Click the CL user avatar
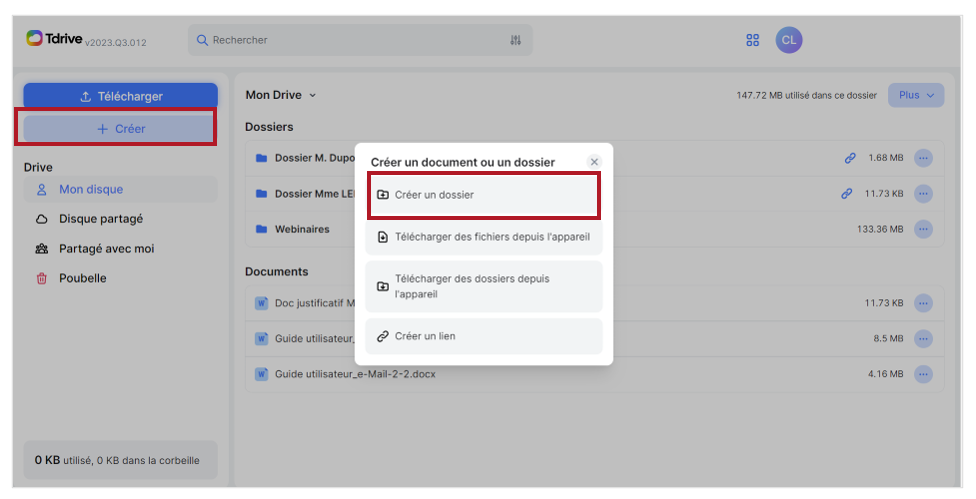Viewport: 976px width, 499px height. [789, 40]
